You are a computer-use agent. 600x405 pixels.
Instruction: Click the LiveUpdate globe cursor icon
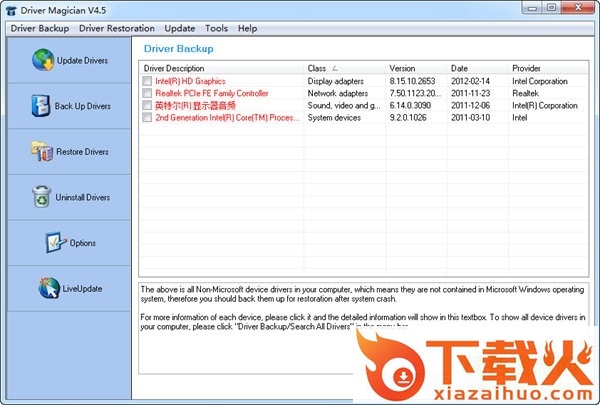49,288
